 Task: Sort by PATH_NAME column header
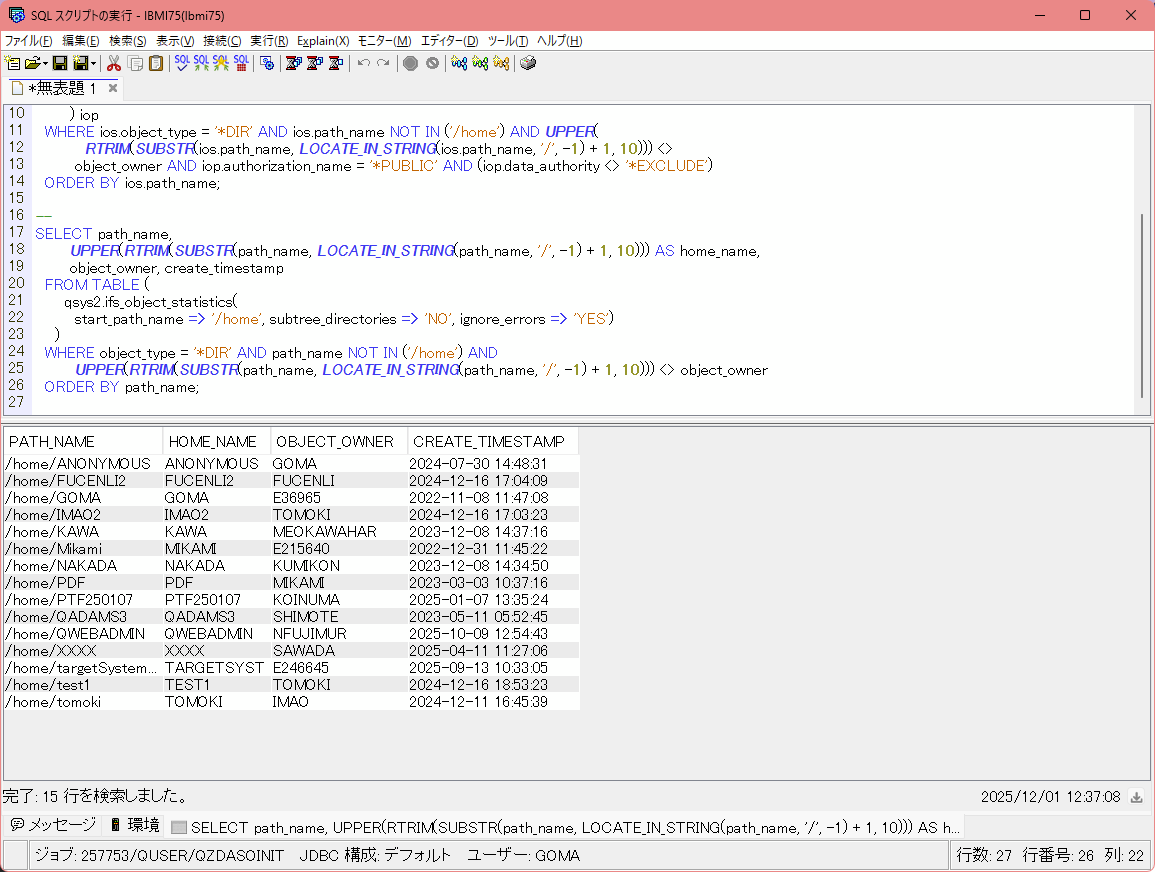83,442
